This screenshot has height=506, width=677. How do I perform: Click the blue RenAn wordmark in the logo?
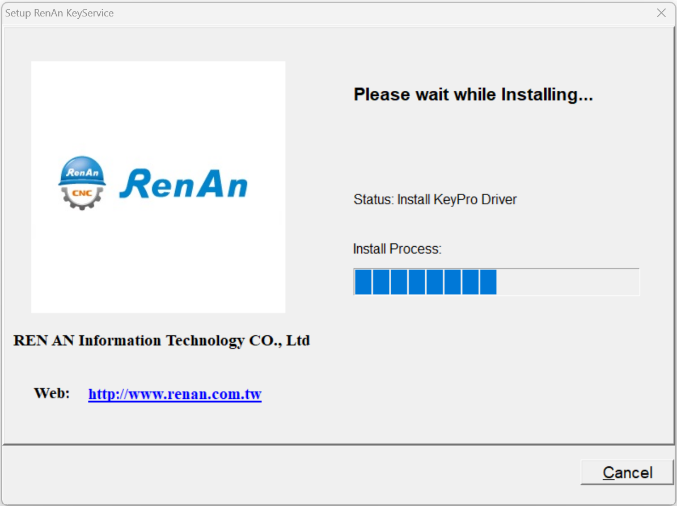[x=183, y=184]
